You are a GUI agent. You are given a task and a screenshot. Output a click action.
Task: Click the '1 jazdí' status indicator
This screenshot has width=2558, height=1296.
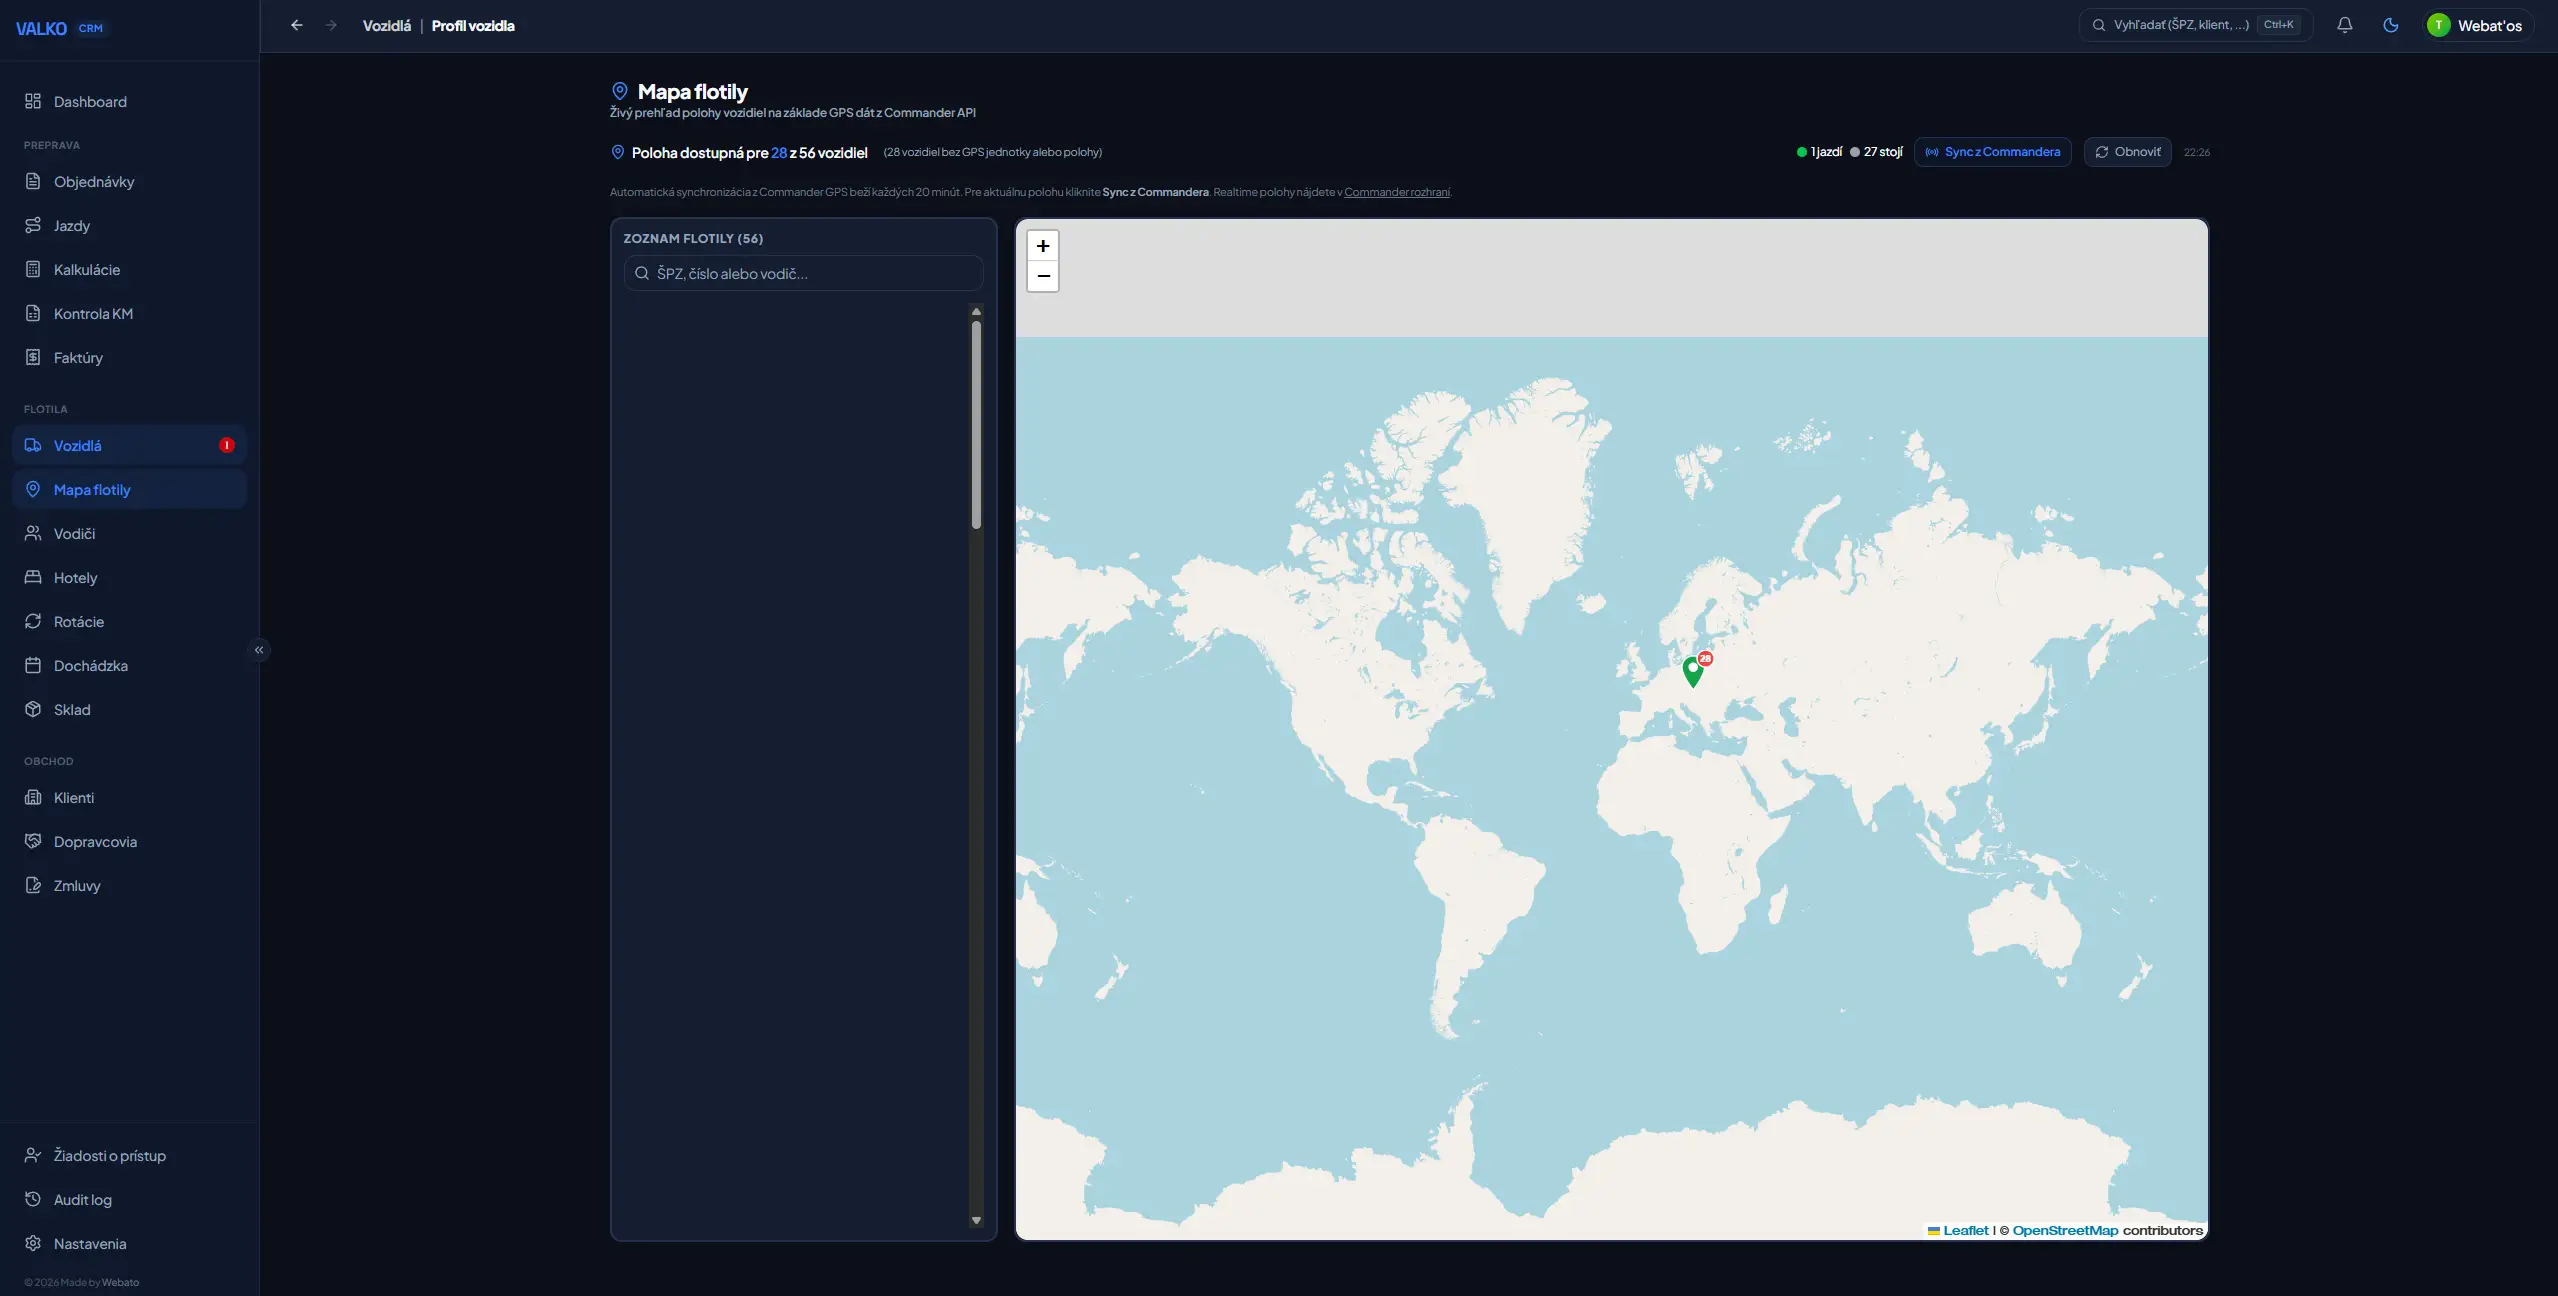[1819, 152]
